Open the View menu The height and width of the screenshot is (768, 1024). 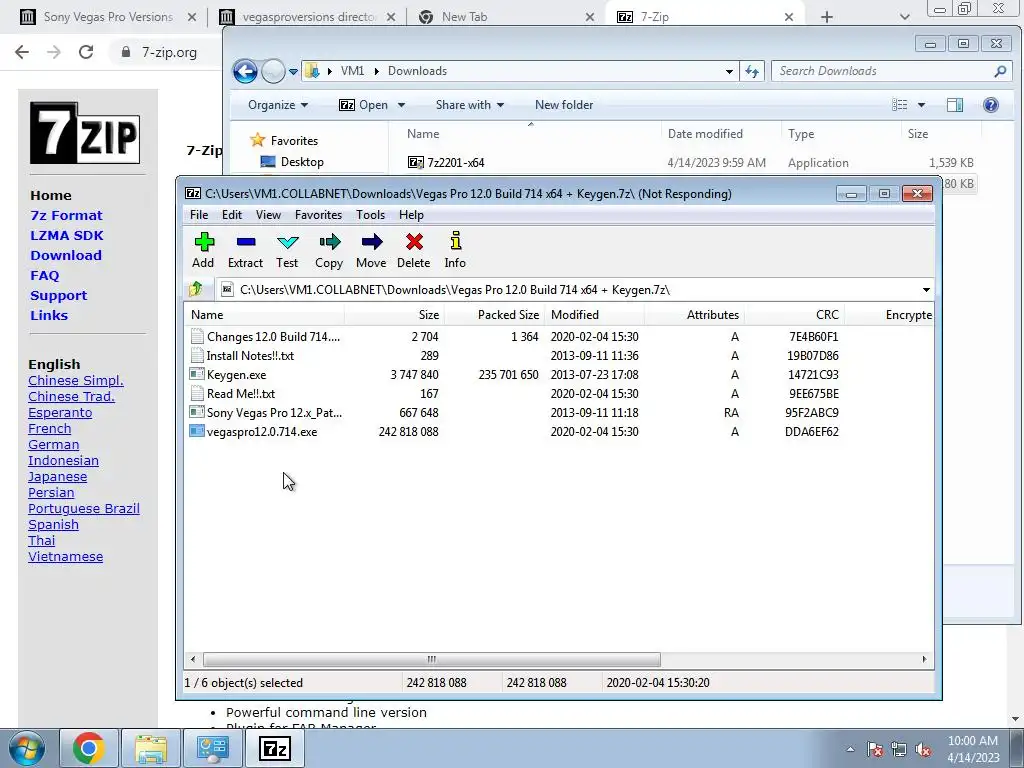click(268, 215)
